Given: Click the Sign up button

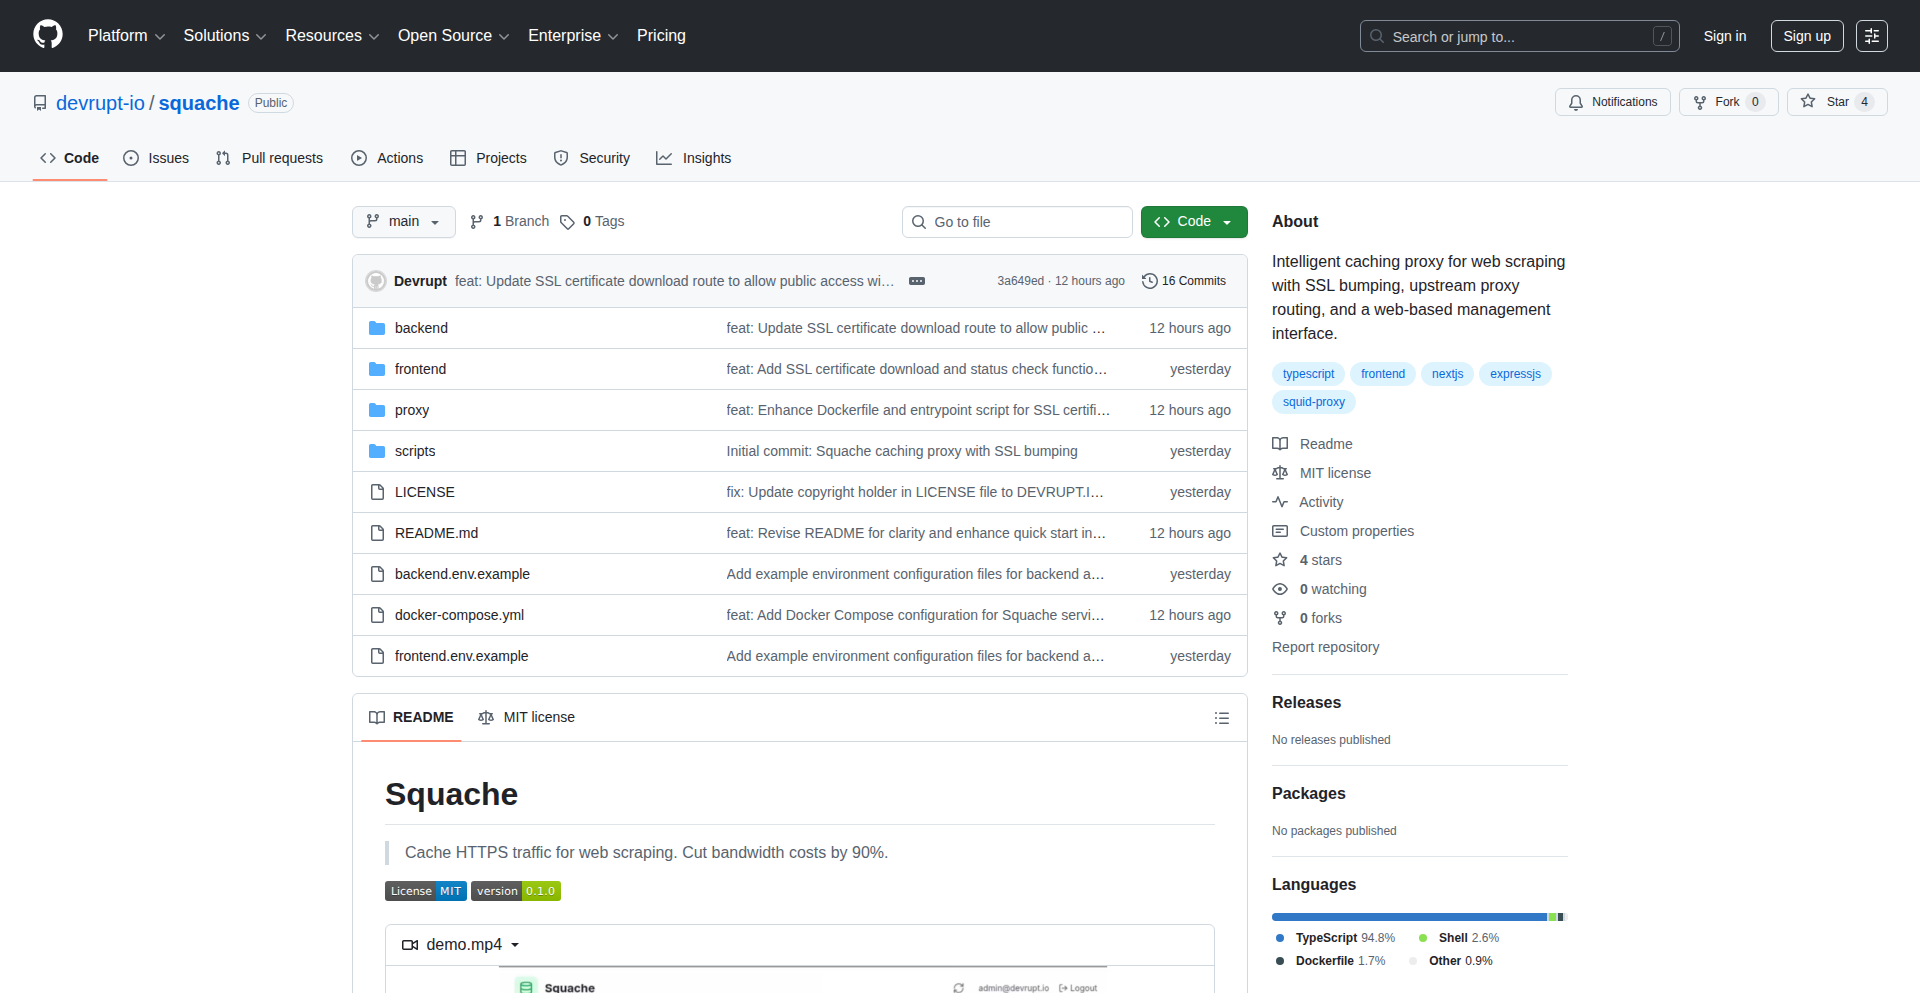Looking at the screenshot, I should point(1806,36).
